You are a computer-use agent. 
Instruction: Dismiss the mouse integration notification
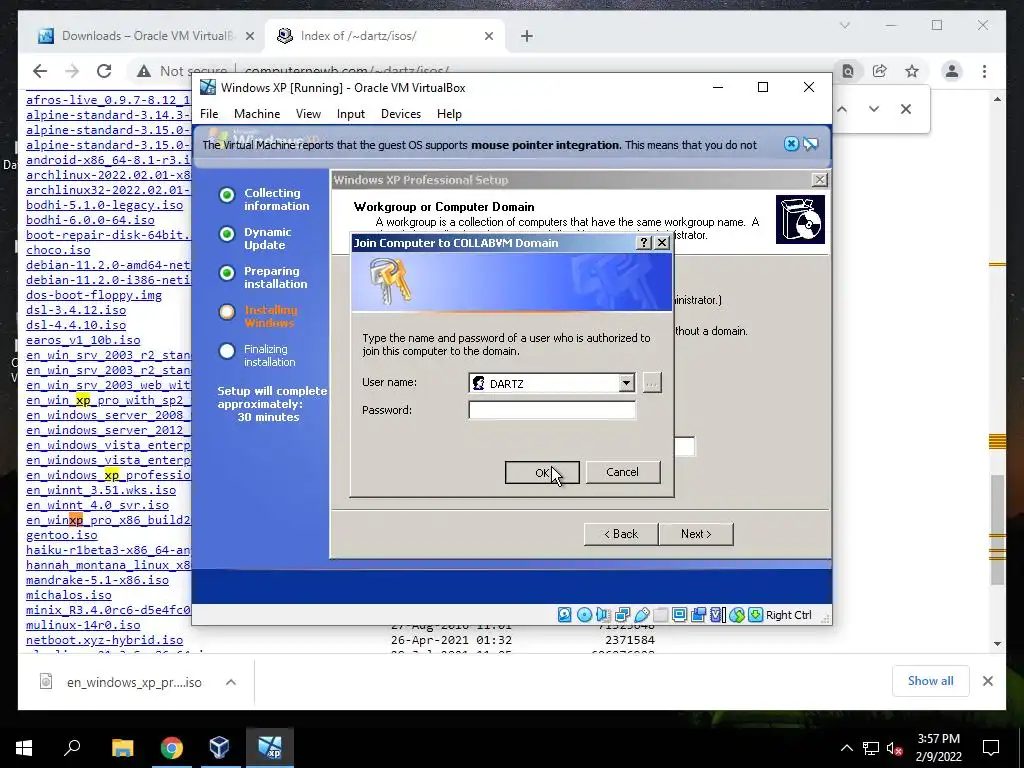pyautogui.click(x=791, y=144)
